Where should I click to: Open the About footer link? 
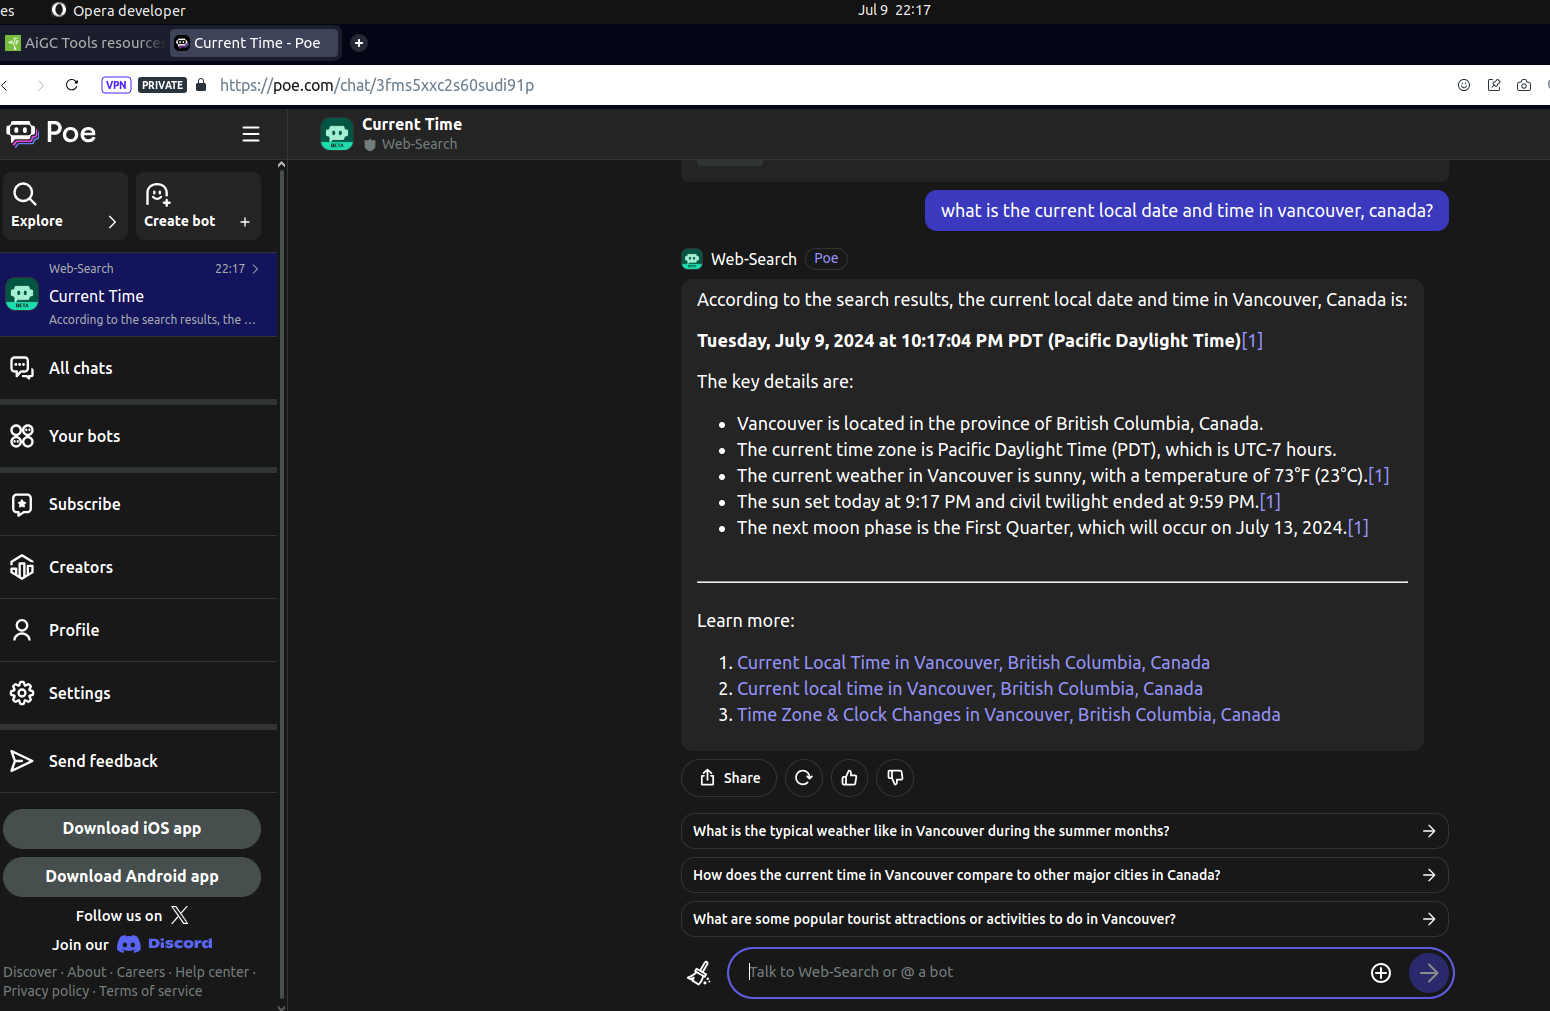(x=87, y=972)
